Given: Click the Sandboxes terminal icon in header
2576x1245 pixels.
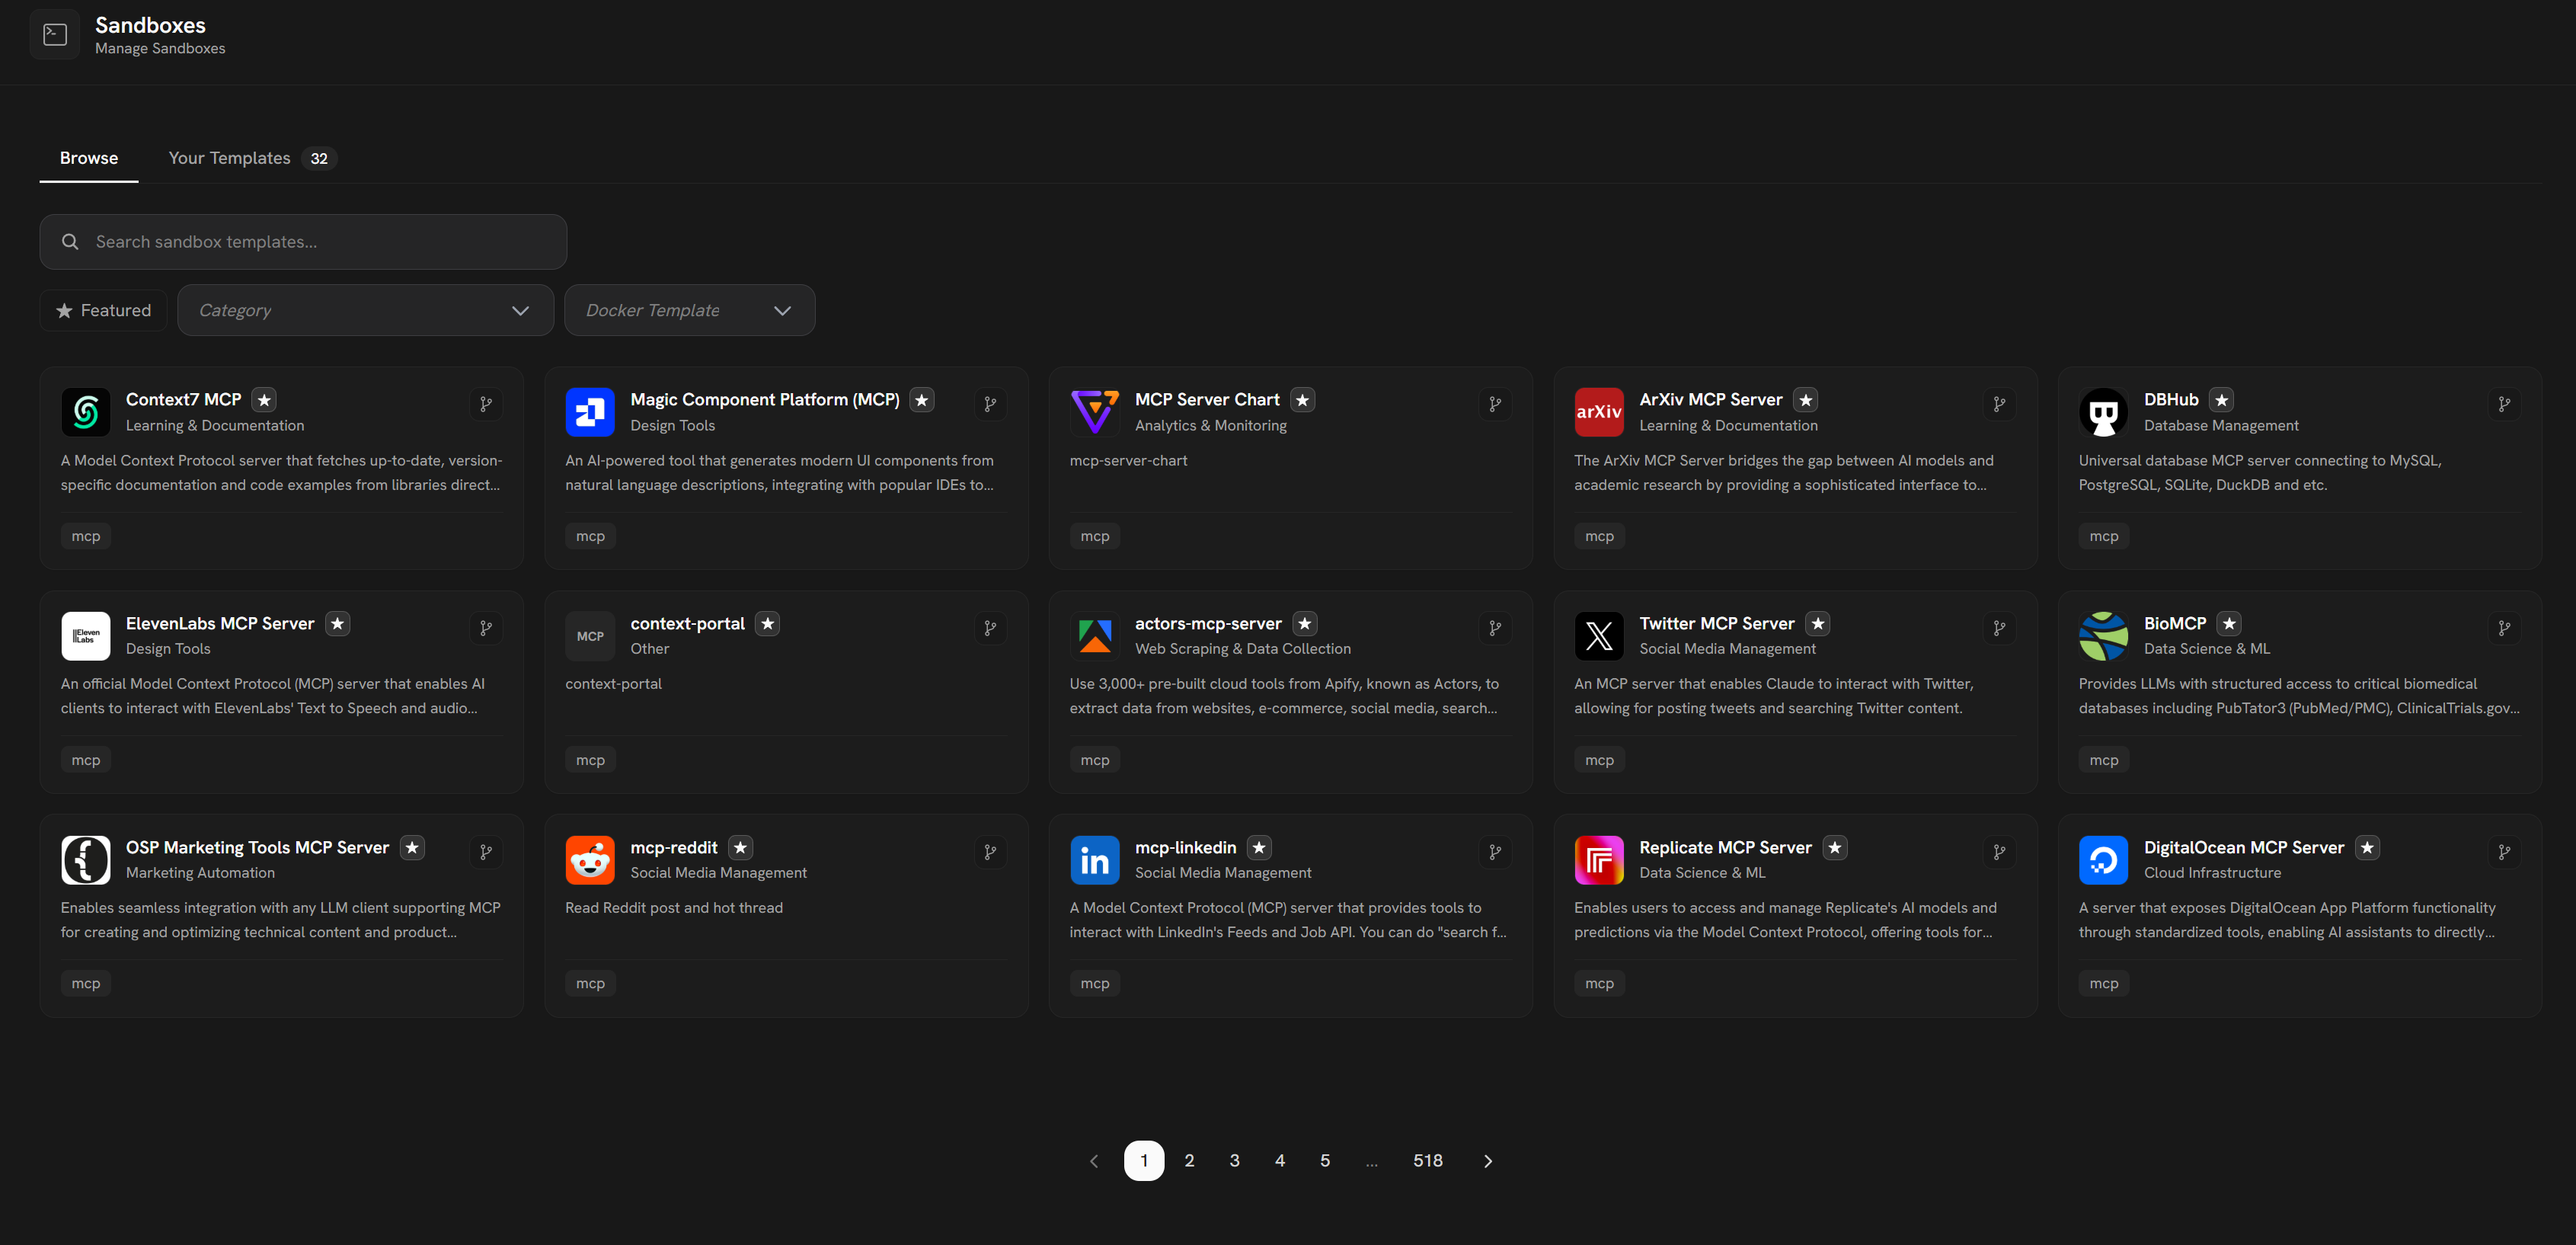Looking at the screenshot, I should coord(55,35).
